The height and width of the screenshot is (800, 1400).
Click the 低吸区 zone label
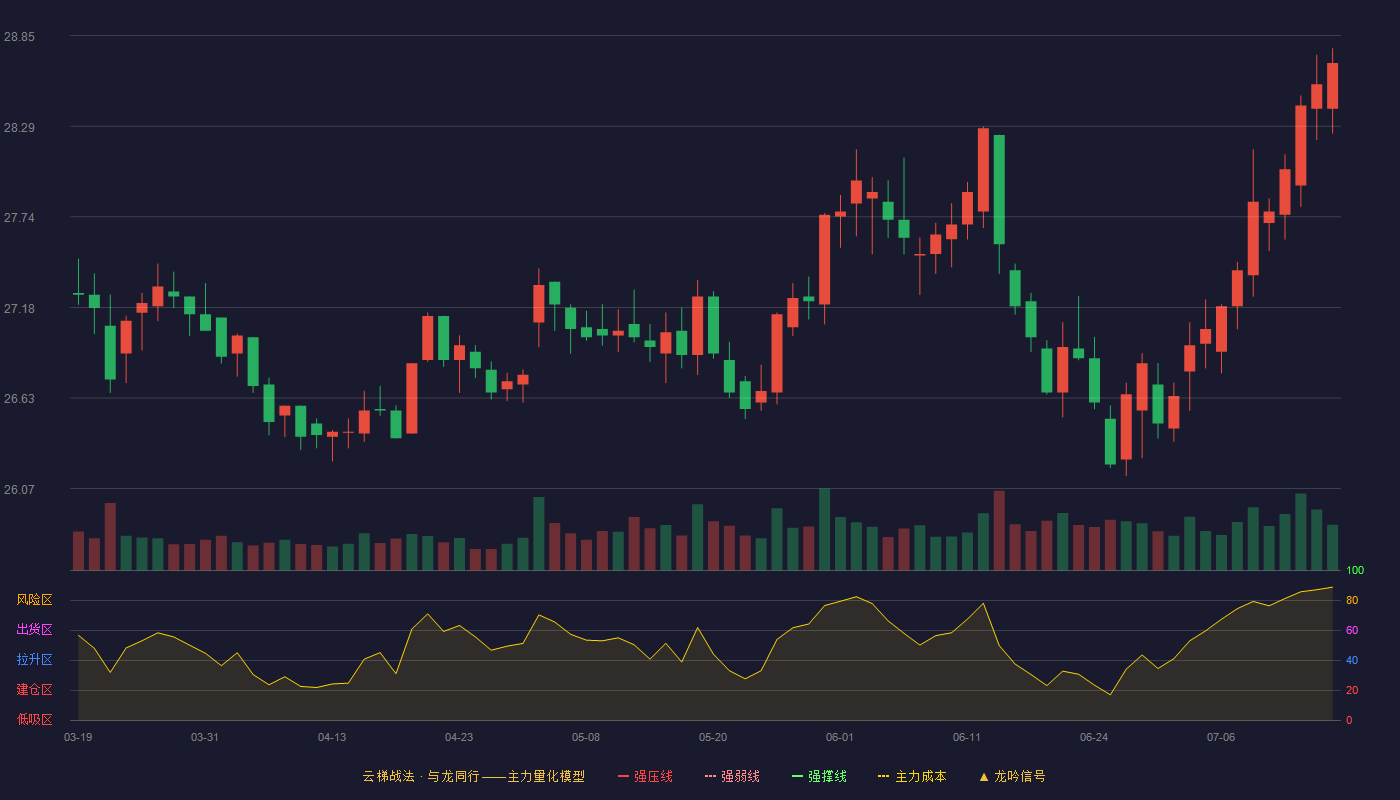pyautogui.click(x=34, y=720)
